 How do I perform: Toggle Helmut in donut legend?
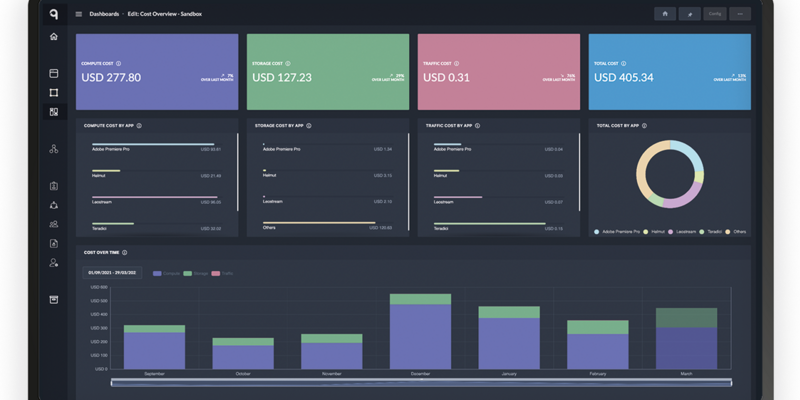(x=653, y=232)
